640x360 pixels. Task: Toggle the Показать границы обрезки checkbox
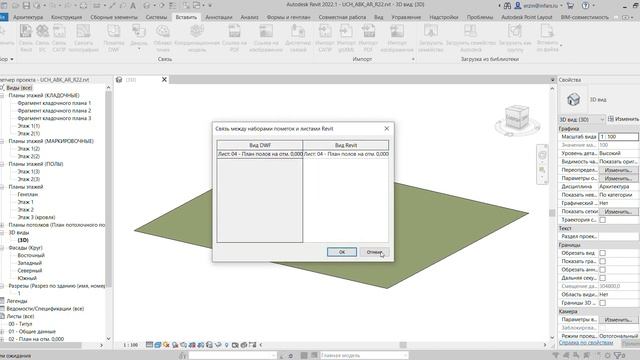click(x=602, y=261)
